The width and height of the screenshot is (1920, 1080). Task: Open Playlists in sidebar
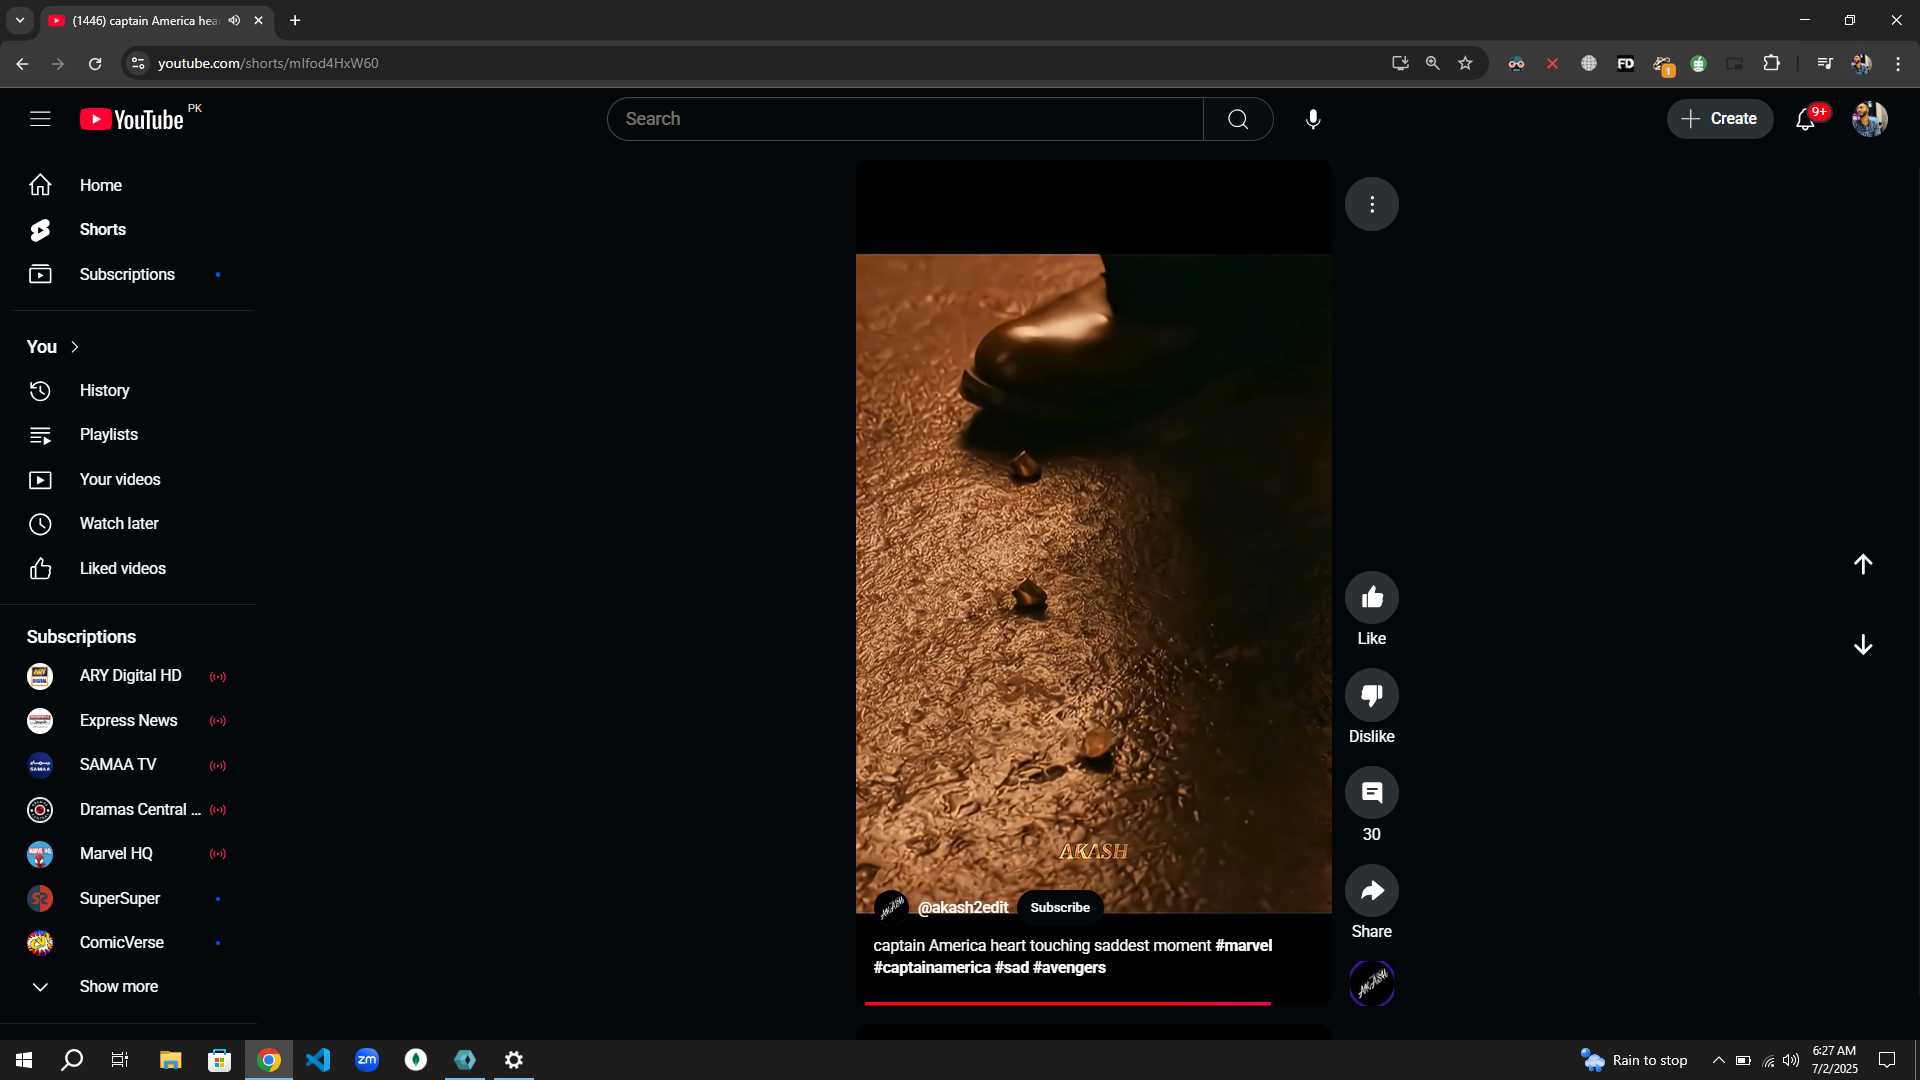point(127,435)
